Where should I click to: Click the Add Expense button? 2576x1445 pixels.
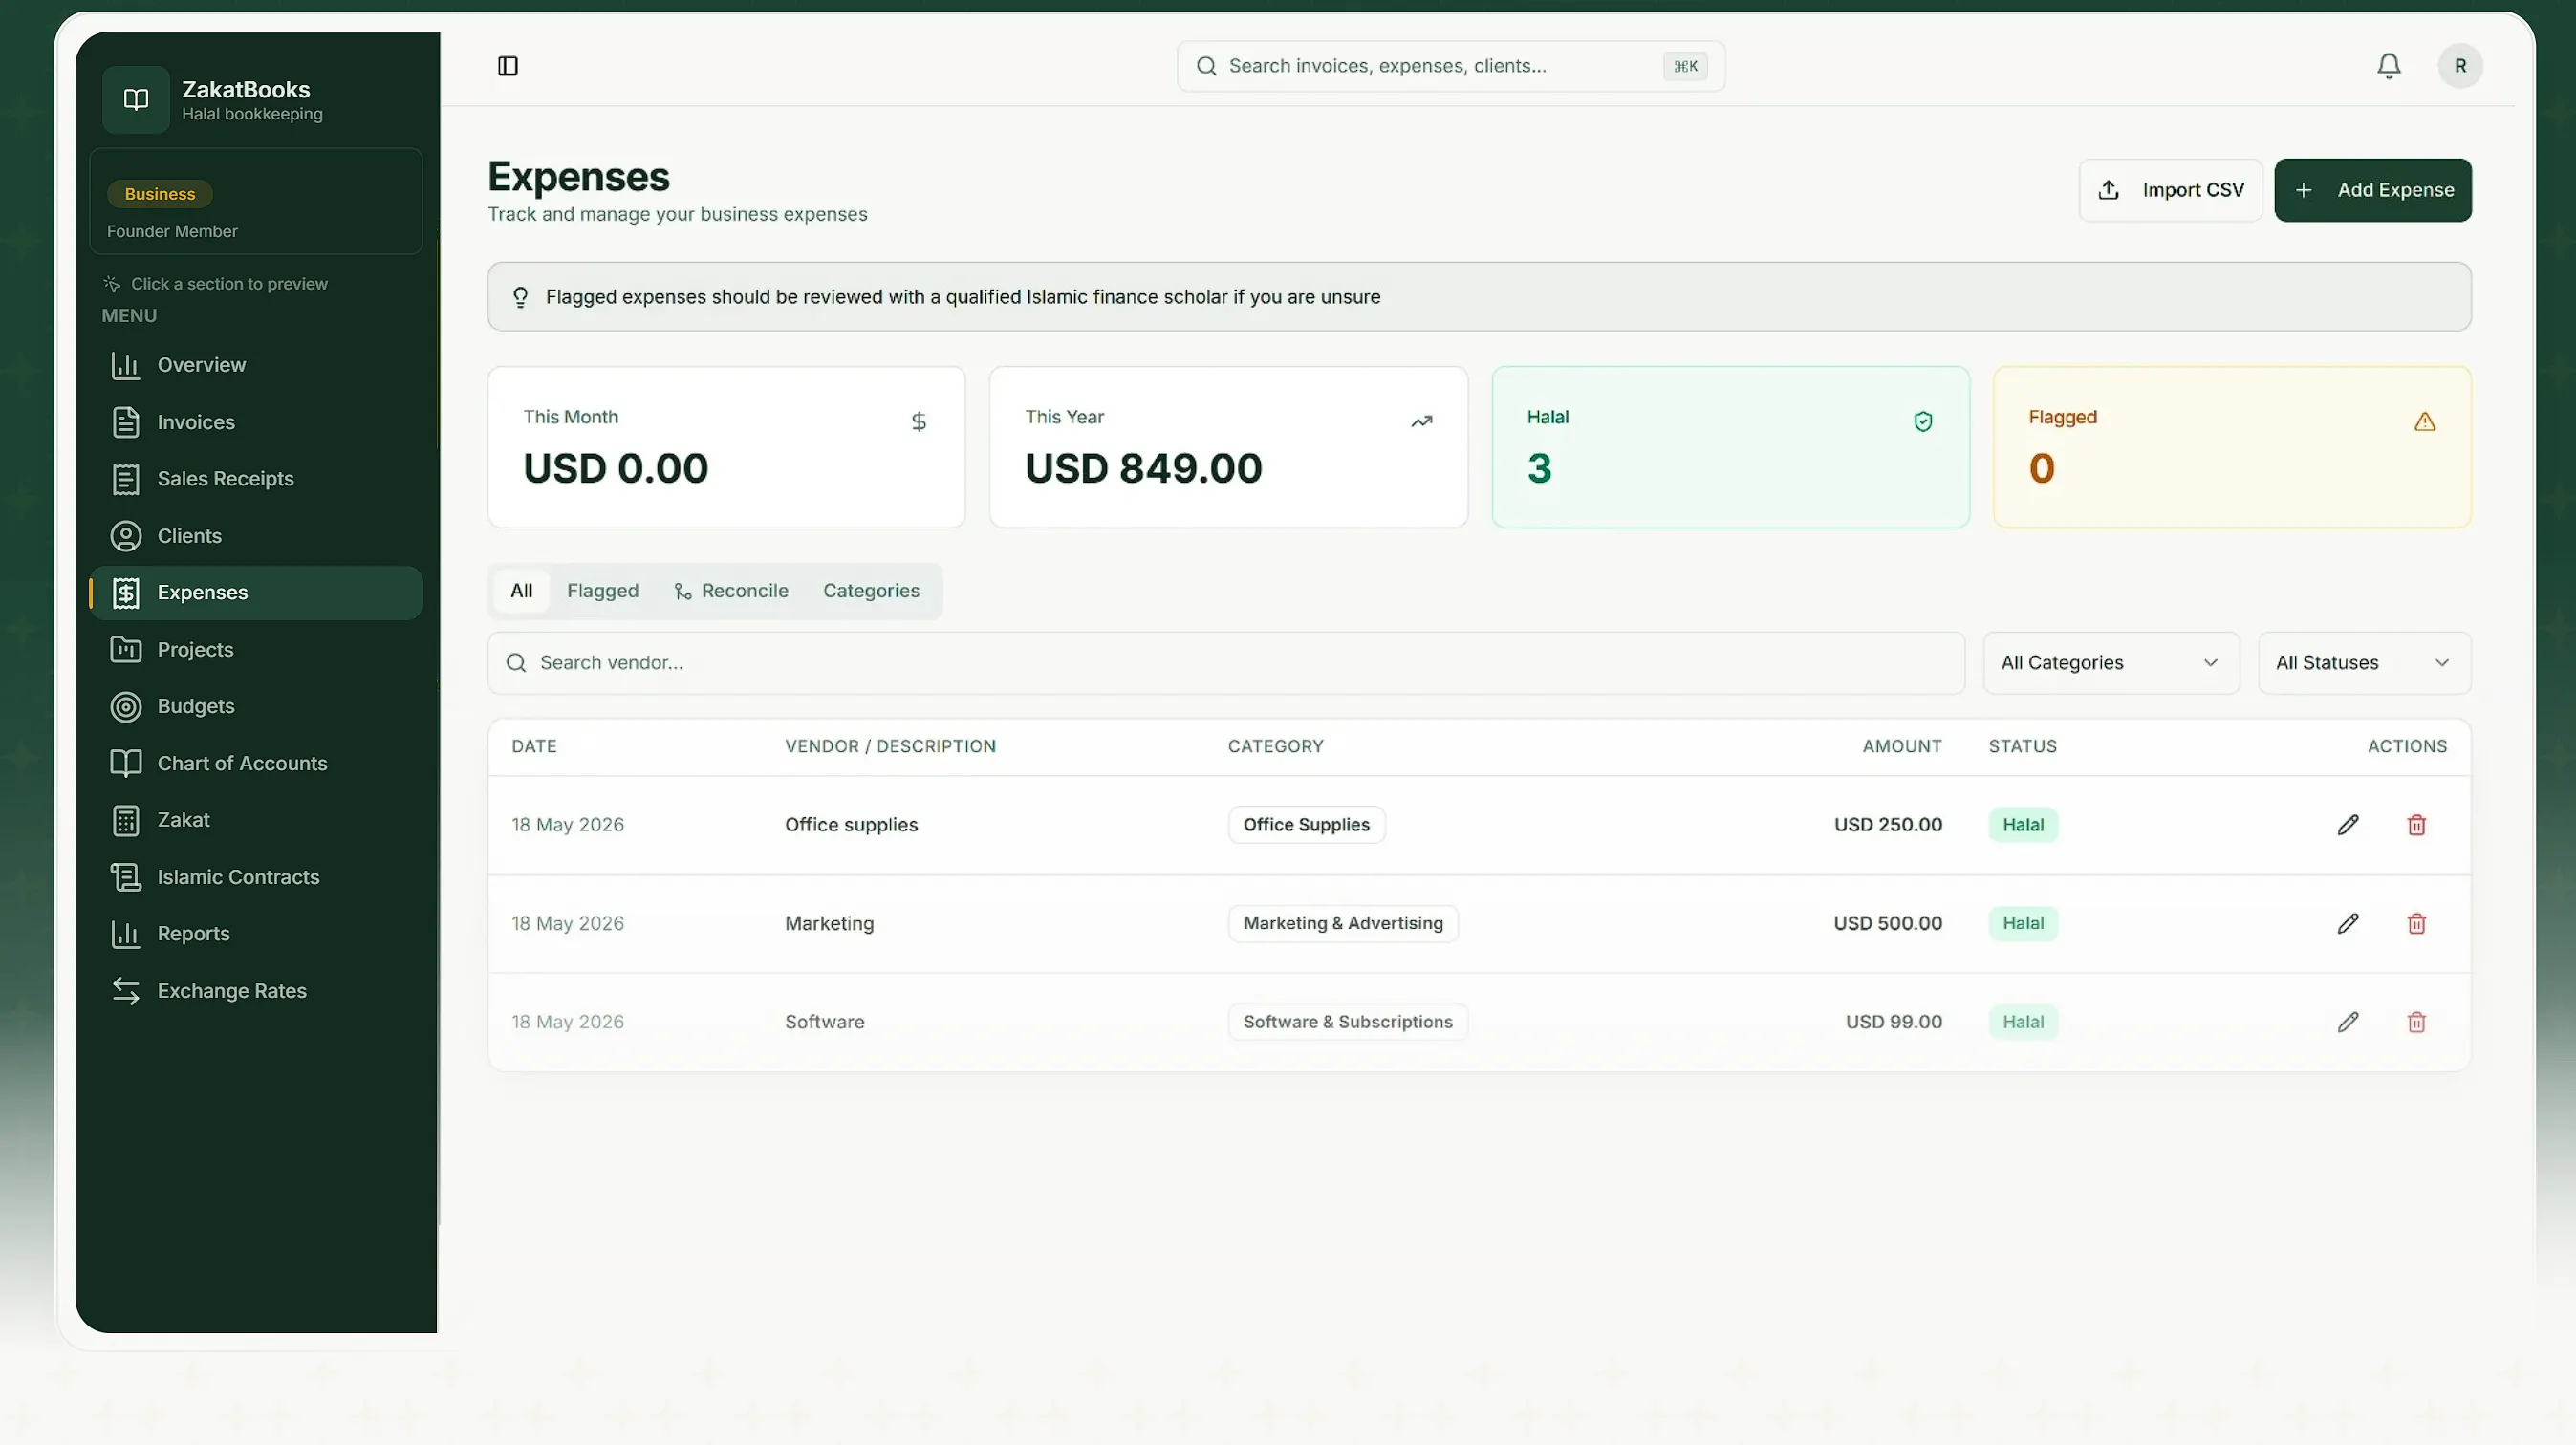[2372, 190]
